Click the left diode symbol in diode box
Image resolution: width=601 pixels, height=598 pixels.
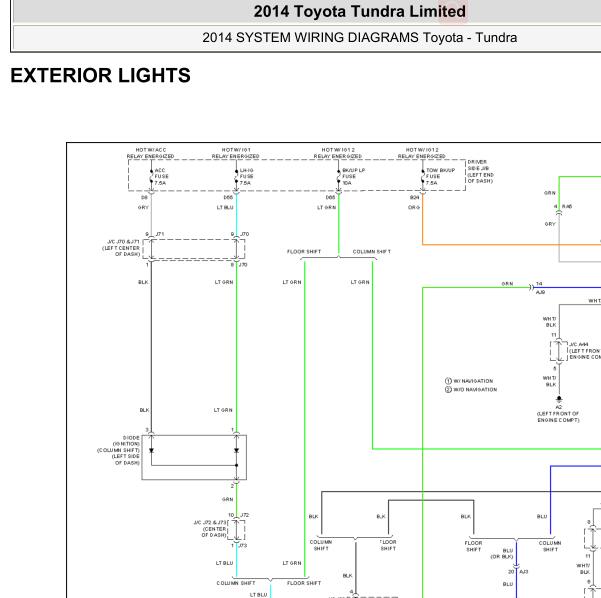(x=151, y=450)
